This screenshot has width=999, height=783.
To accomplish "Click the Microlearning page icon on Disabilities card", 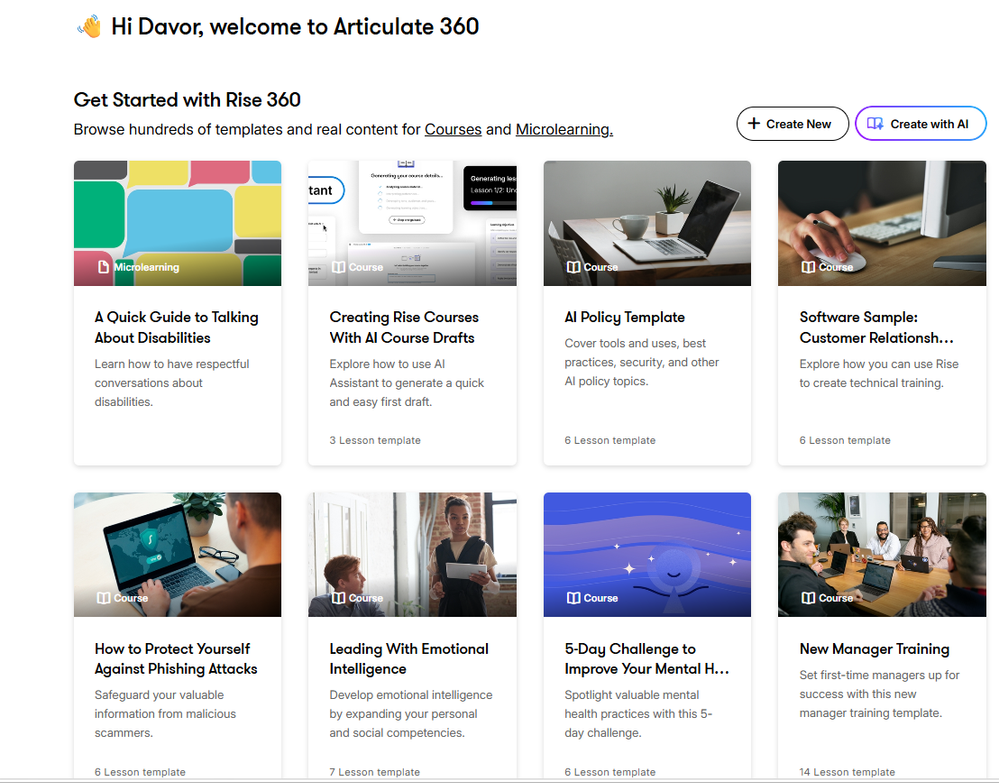I will click(103, 267).
